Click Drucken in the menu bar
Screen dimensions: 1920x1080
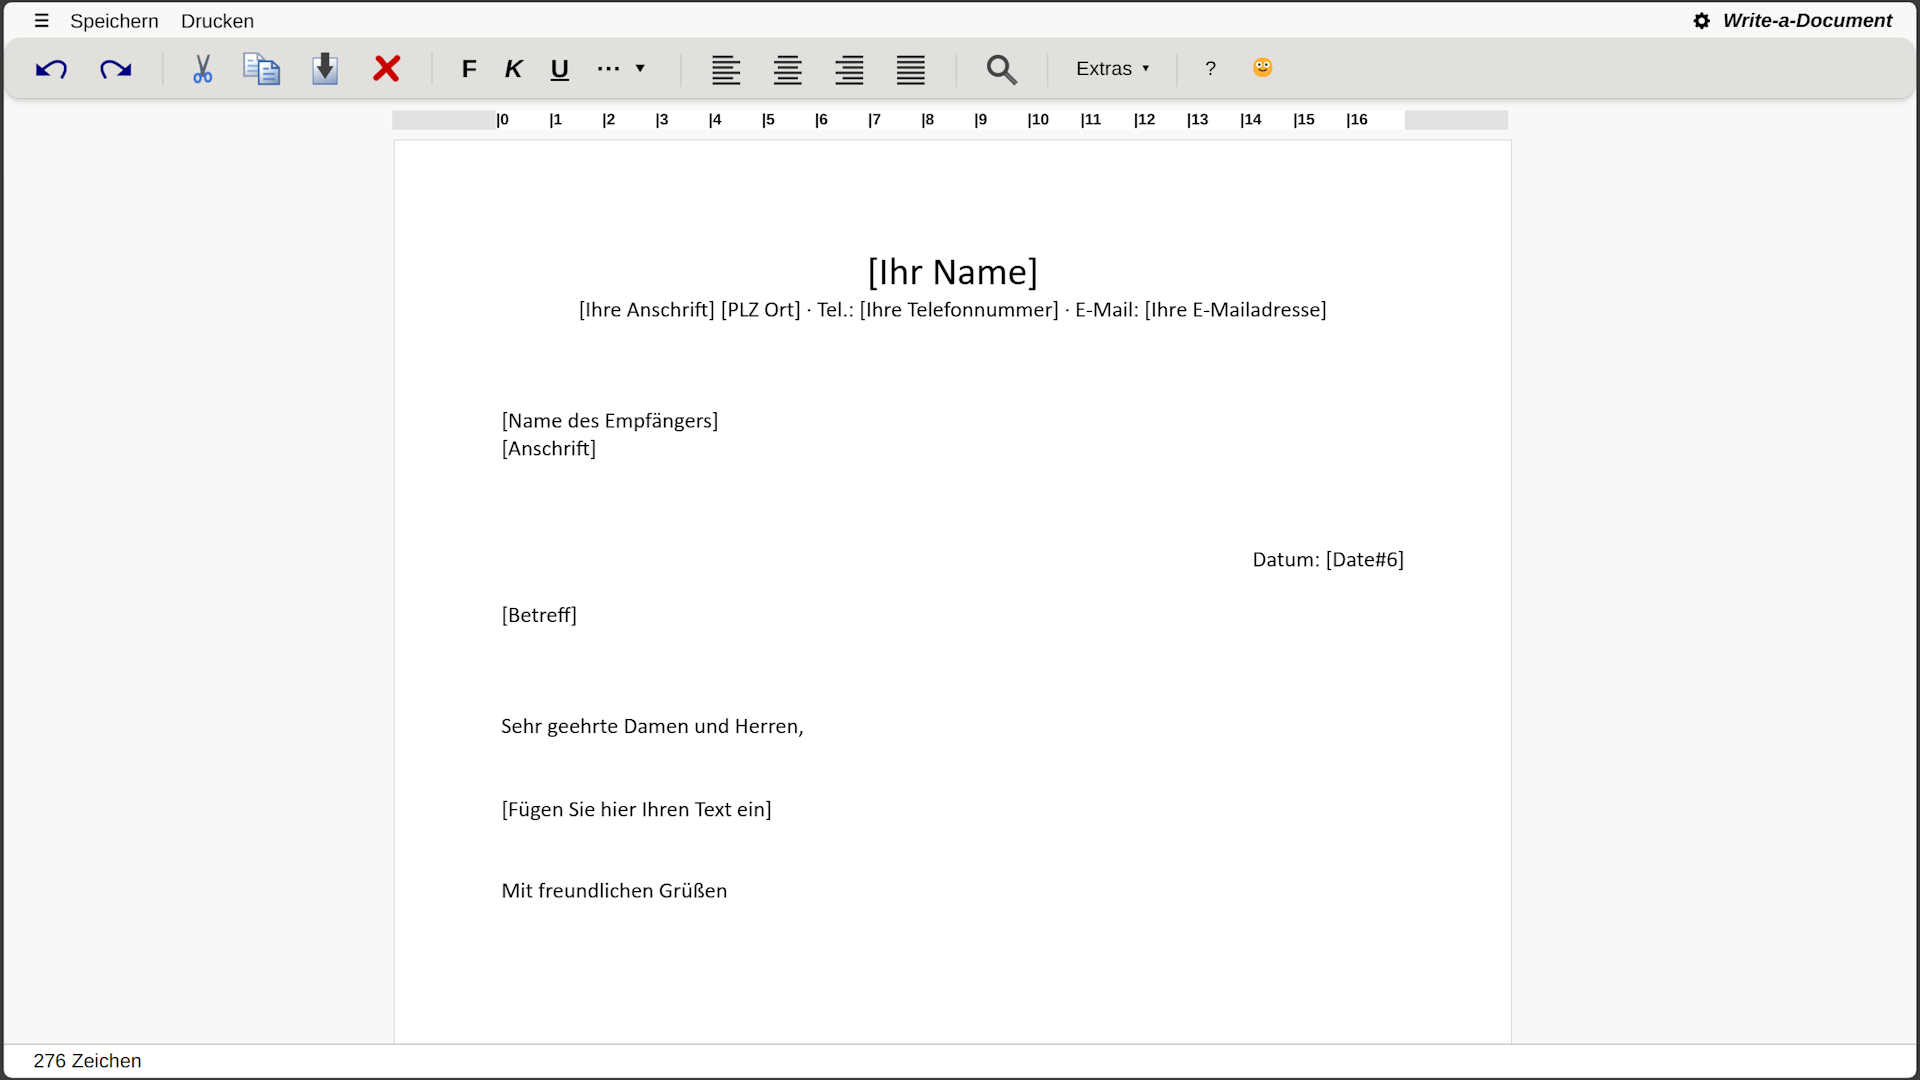coord(217,21)
